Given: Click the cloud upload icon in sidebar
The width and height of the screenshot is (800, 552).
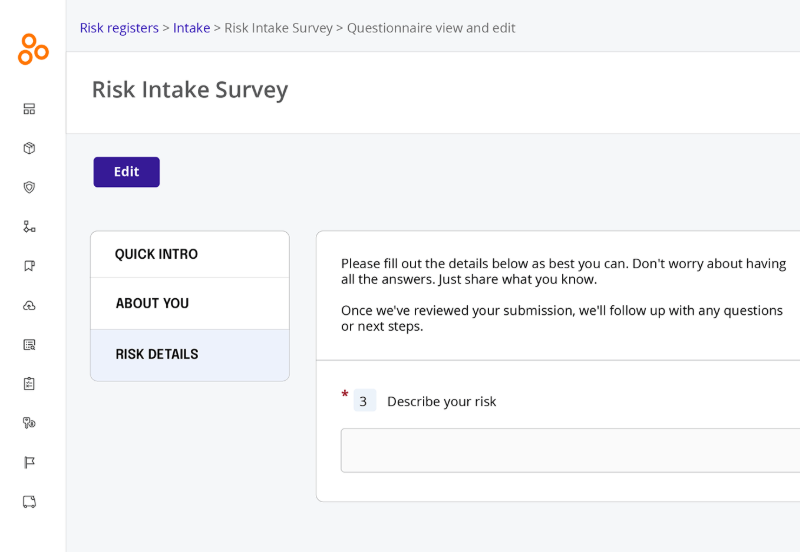Looking at the screenshot, I should [x=29, y=305].
